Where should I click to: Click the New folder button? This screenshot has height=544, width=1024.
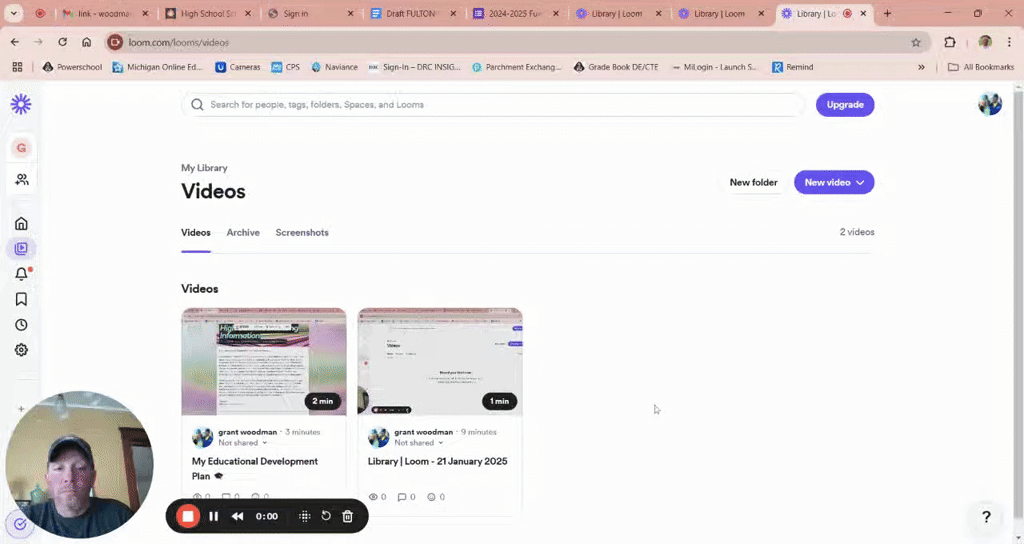(753, 182)
